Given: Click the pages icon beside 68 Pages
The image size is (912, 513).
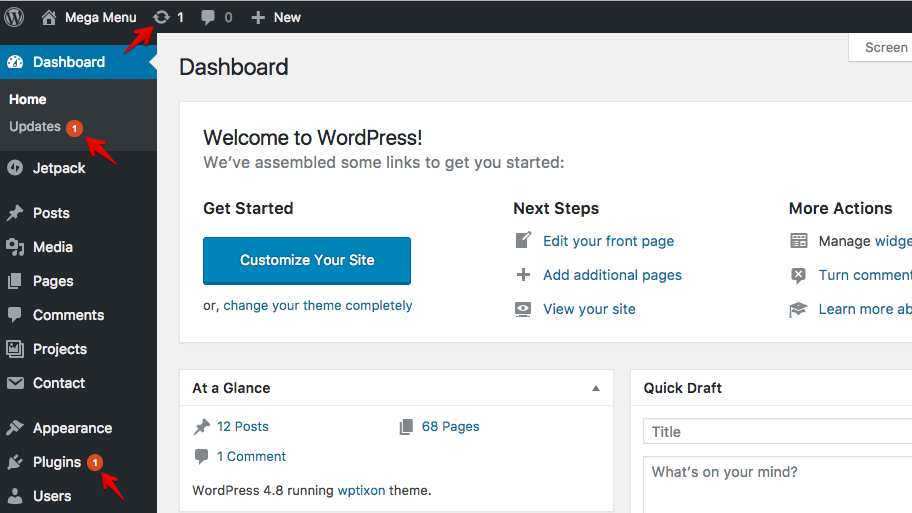Looking at the screenshot, I should (x=406, y=427).
